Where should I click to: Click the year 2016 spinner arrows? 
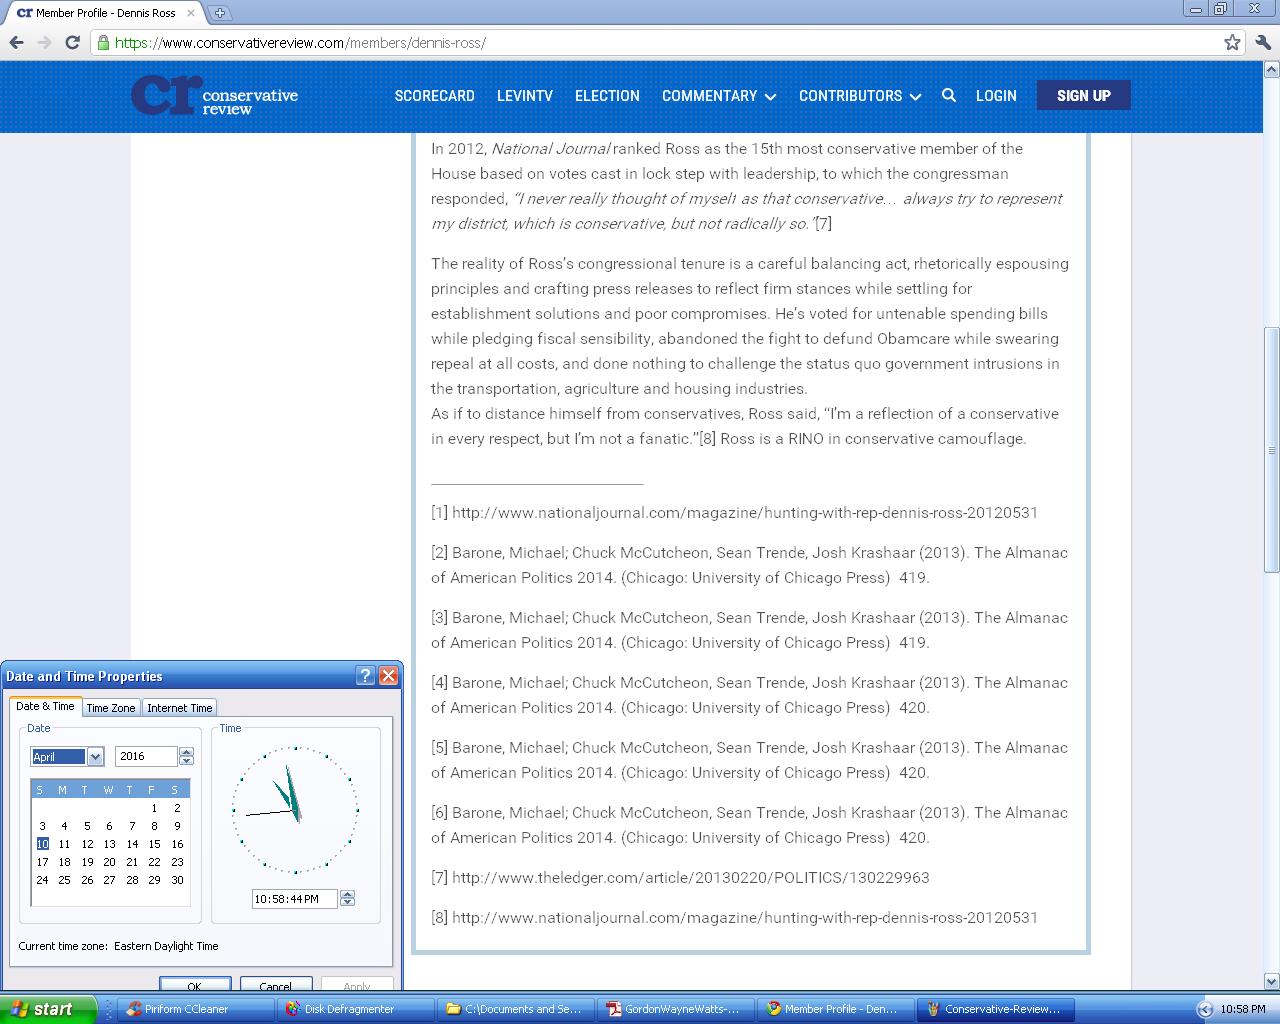pyautogui.click(x=186, y=756)
